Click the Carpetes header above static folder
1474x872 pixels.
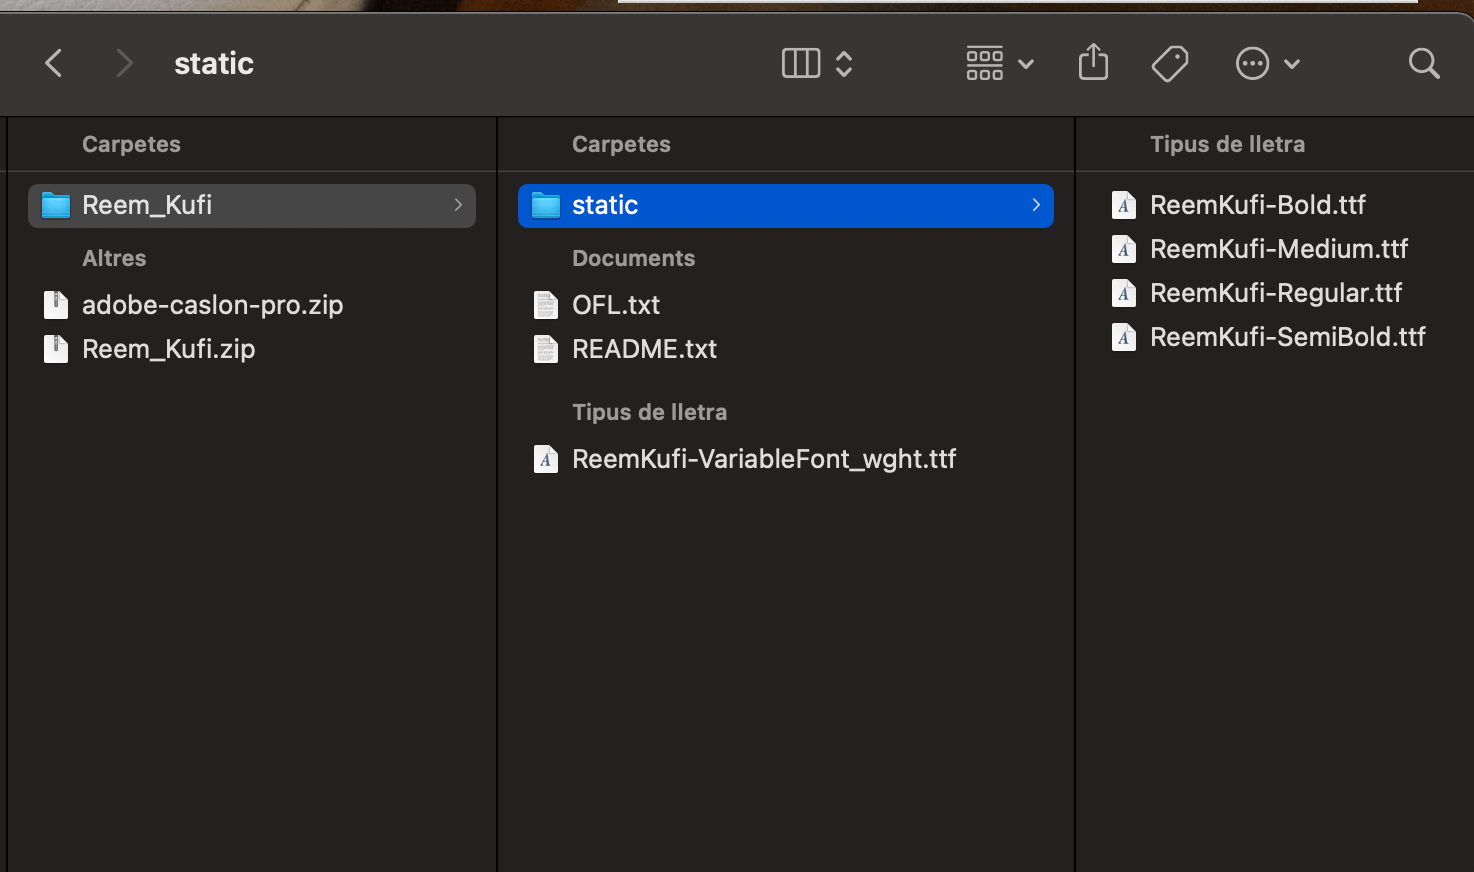[621, 144]
